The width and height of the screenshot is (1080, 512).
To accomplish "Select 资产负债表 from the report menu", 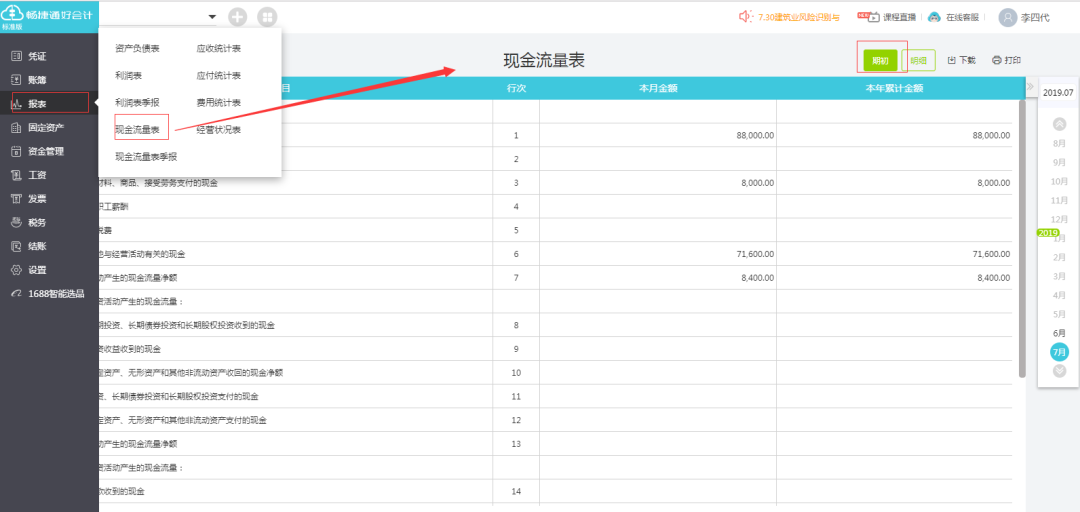I will pyautogui.click(x=138, y=48).
